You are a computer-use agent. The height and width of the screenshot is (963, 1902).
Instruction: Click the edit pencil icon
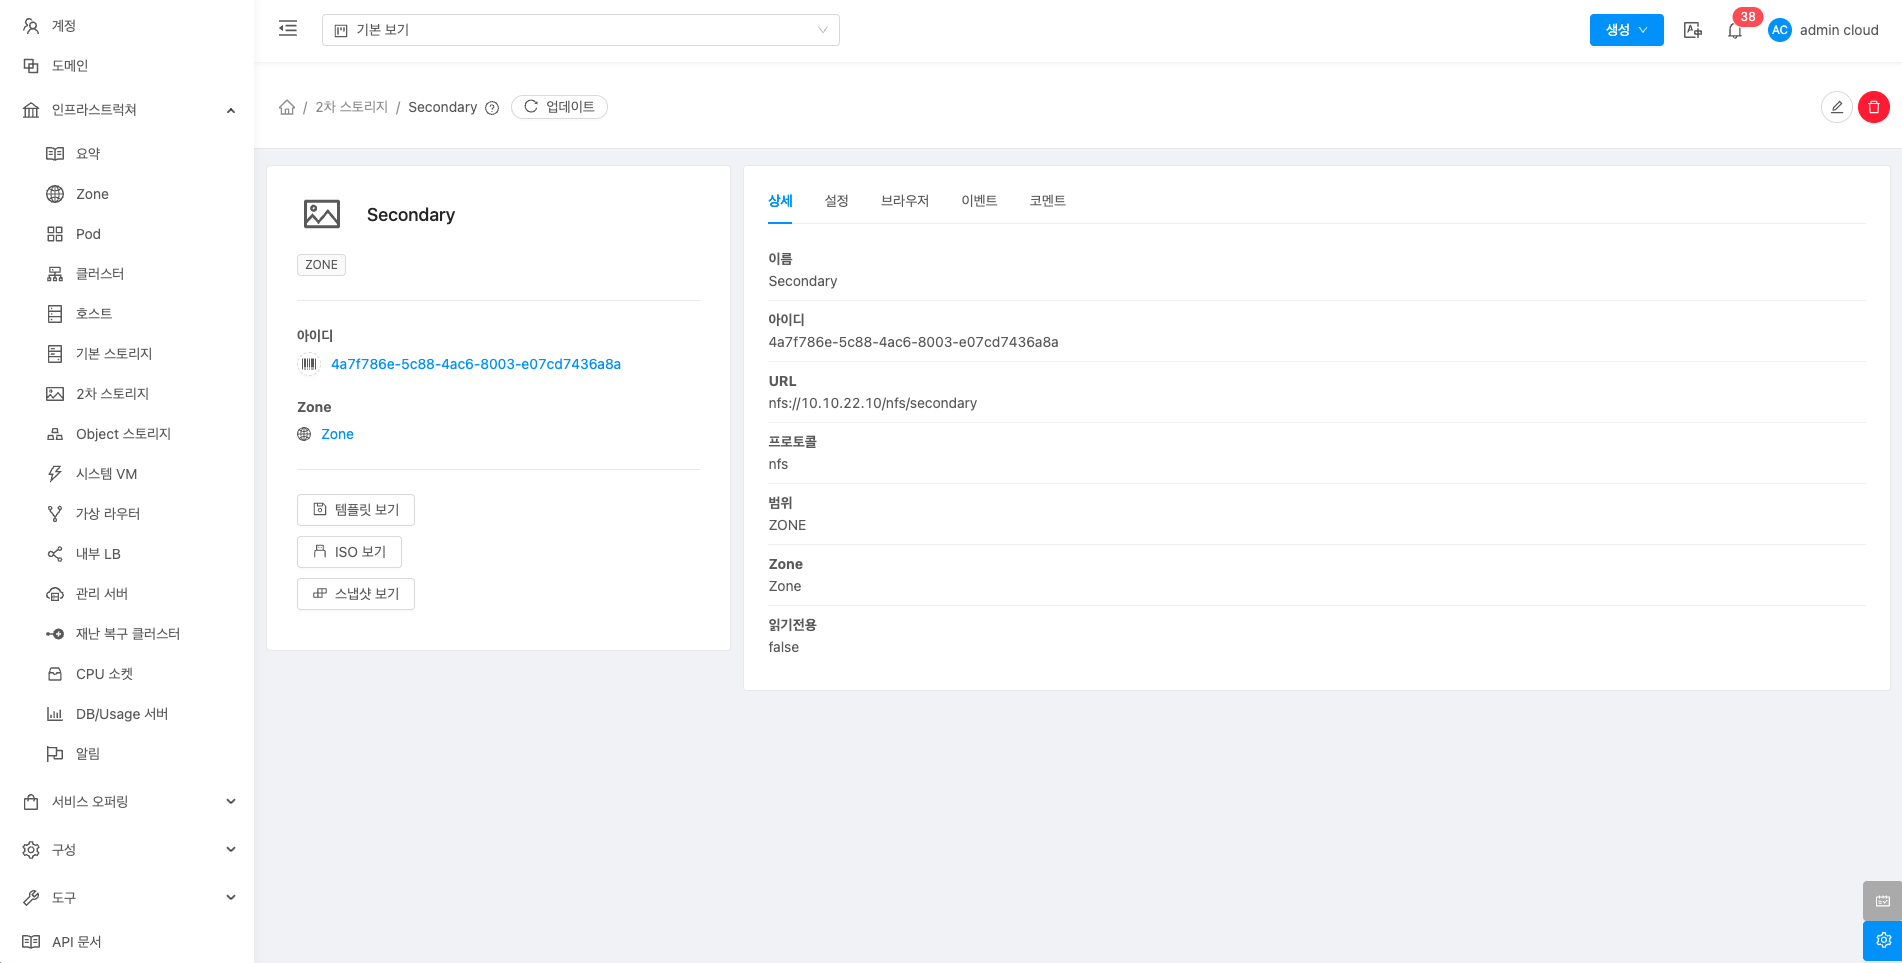[x=1836, y=107]
